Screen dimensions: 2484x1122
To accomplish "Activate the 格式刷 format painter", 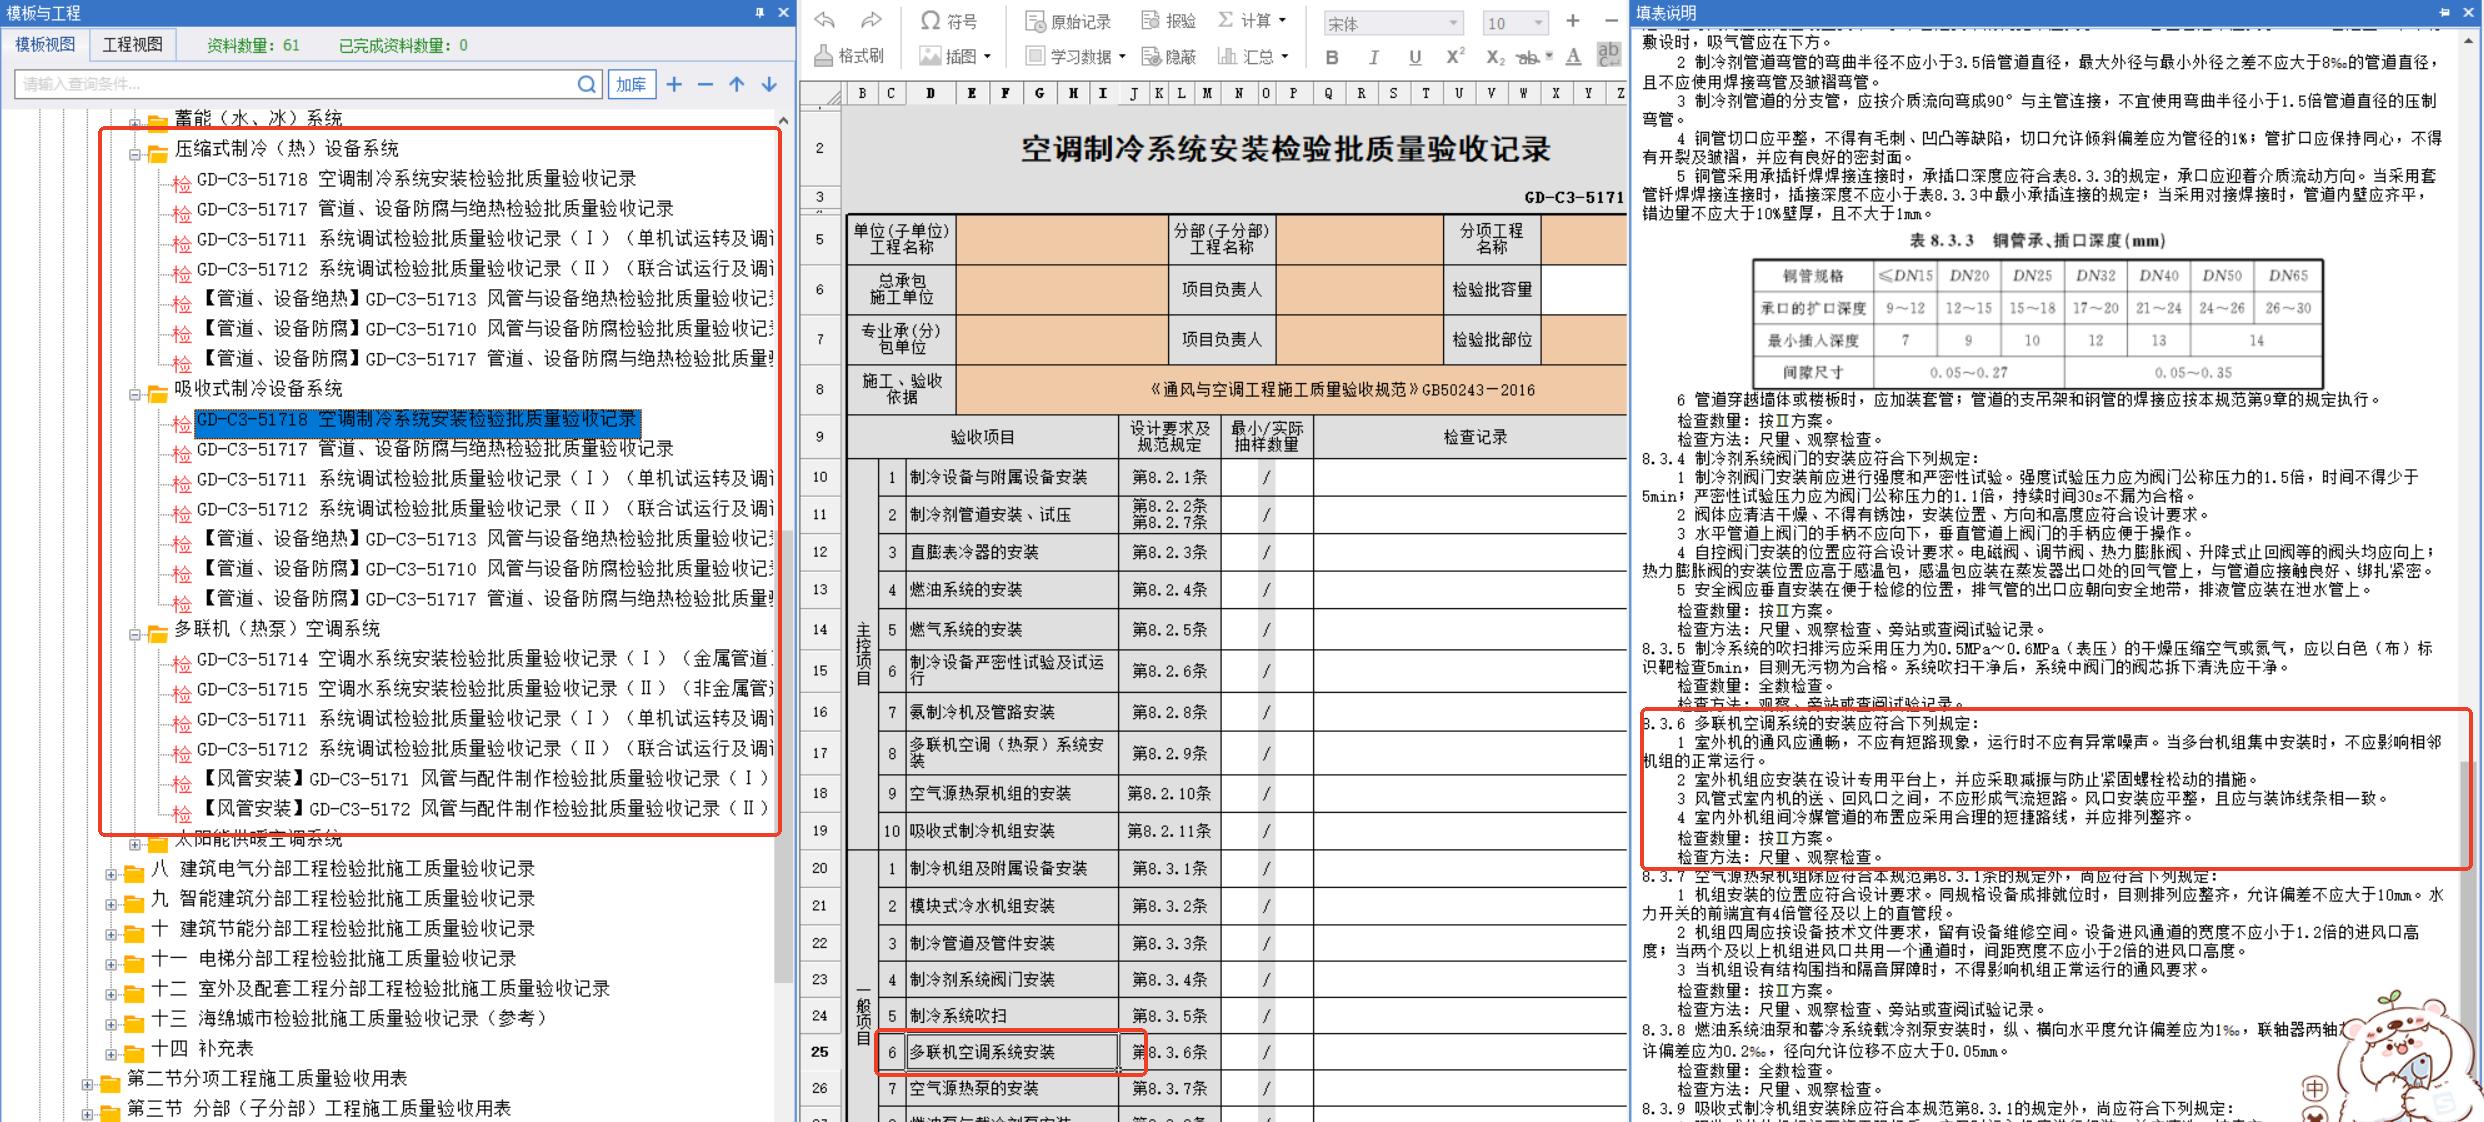I will (x=849, y=56).
